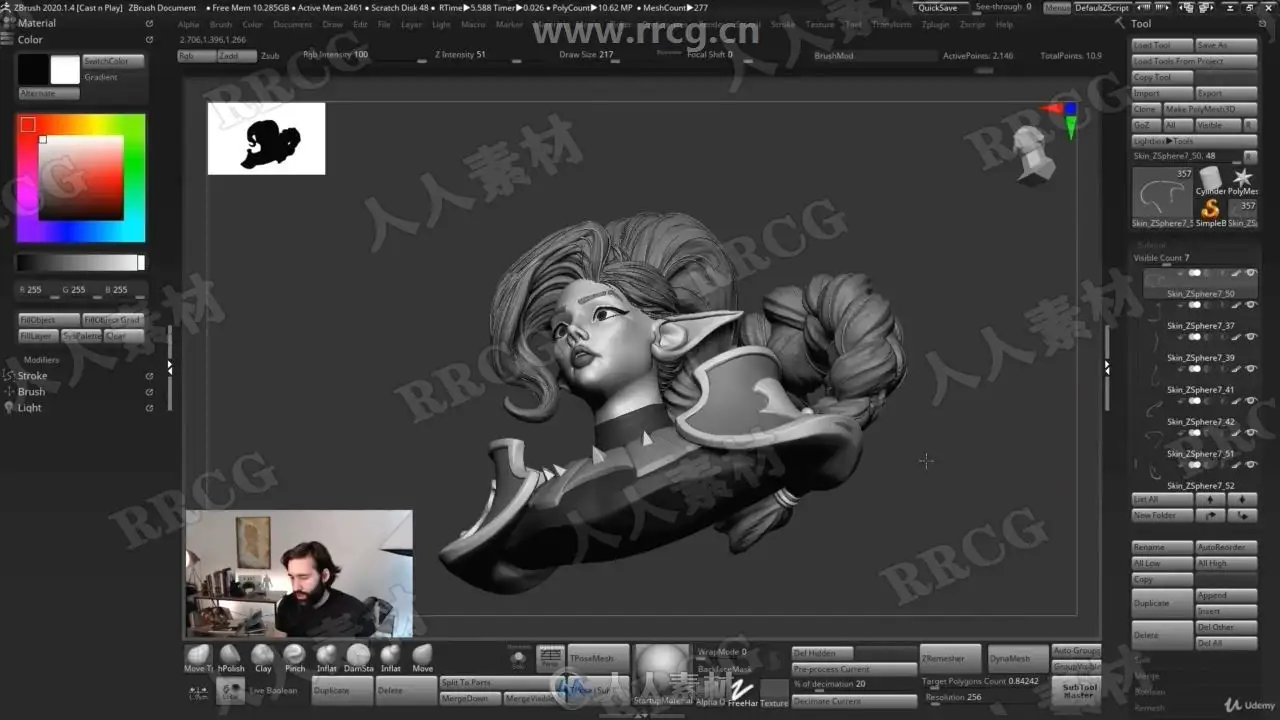The image size is (1280, 720).
Task: Choose the FreeHand stroke icon
Action: pyautogui.click(x=742, y=690)
